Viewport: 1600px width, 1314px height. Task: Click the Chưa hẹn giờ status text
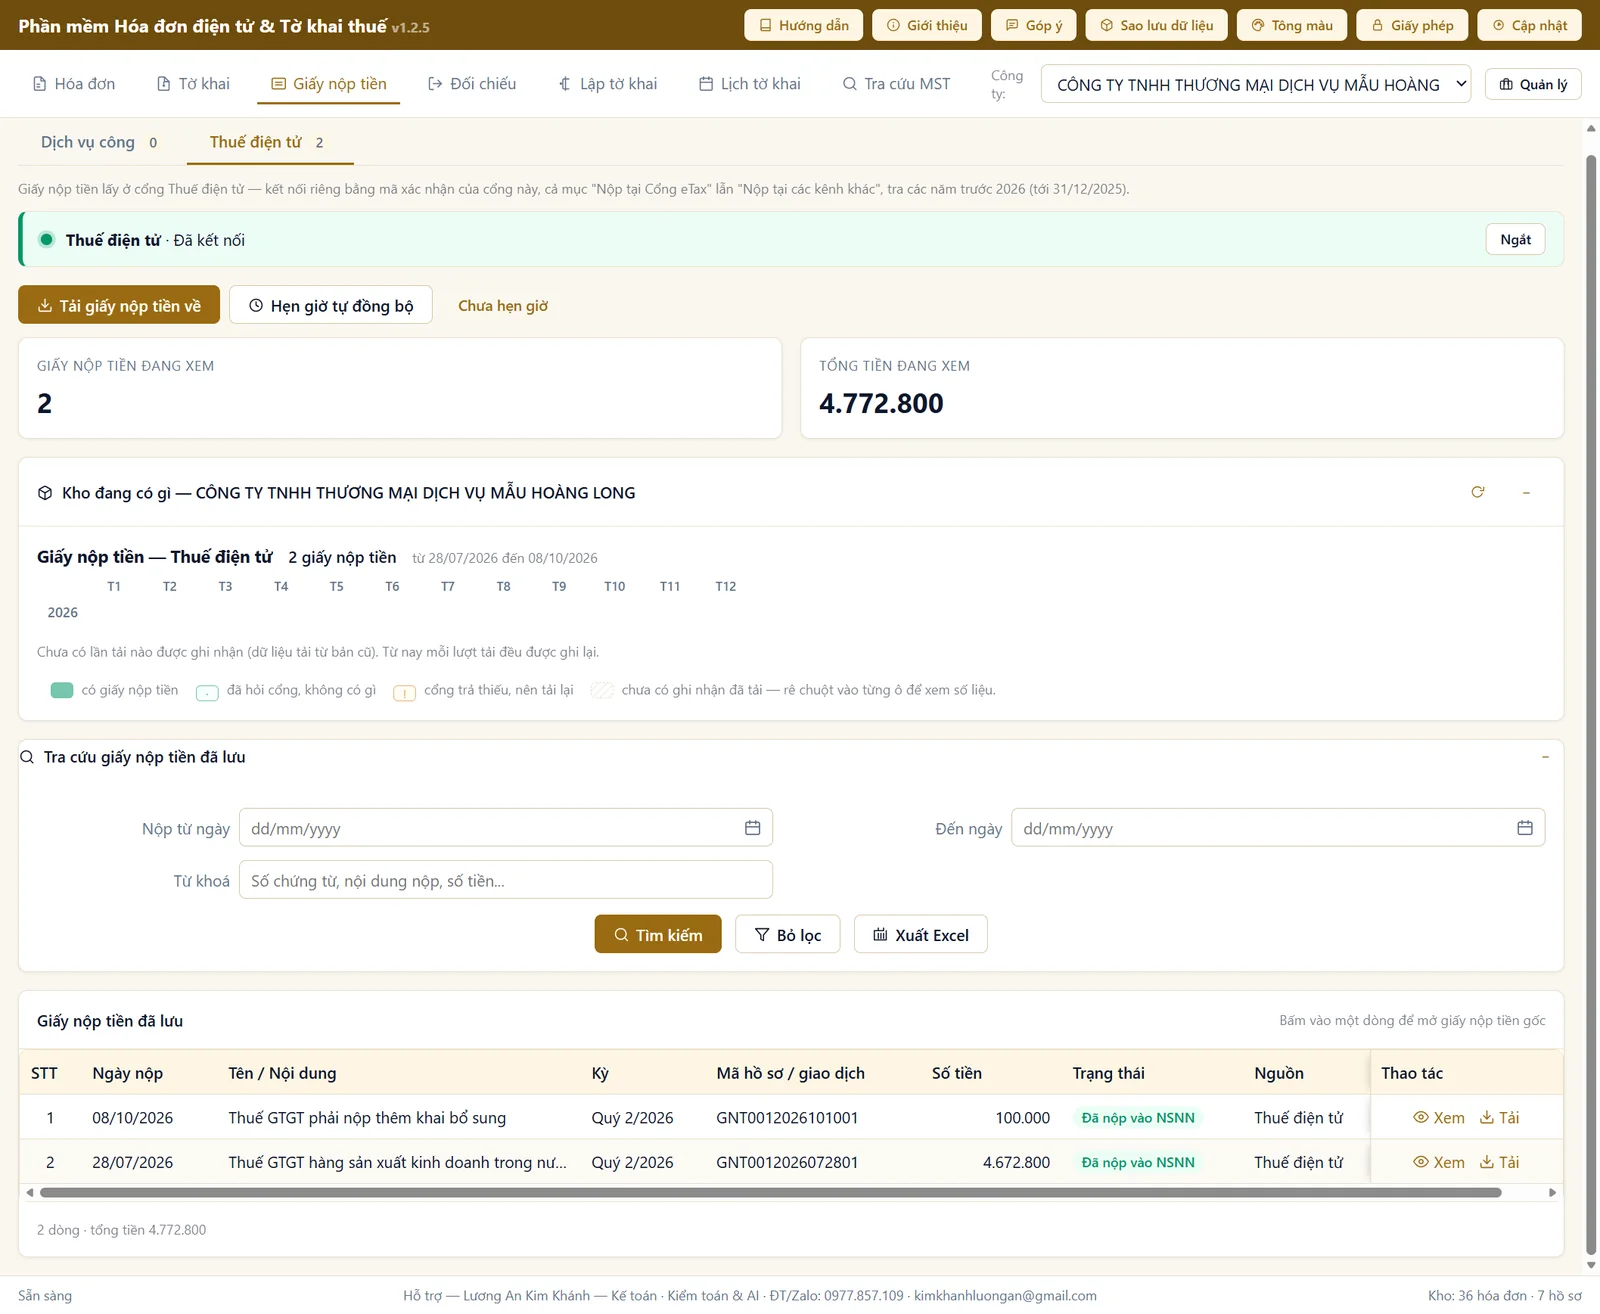503,306
